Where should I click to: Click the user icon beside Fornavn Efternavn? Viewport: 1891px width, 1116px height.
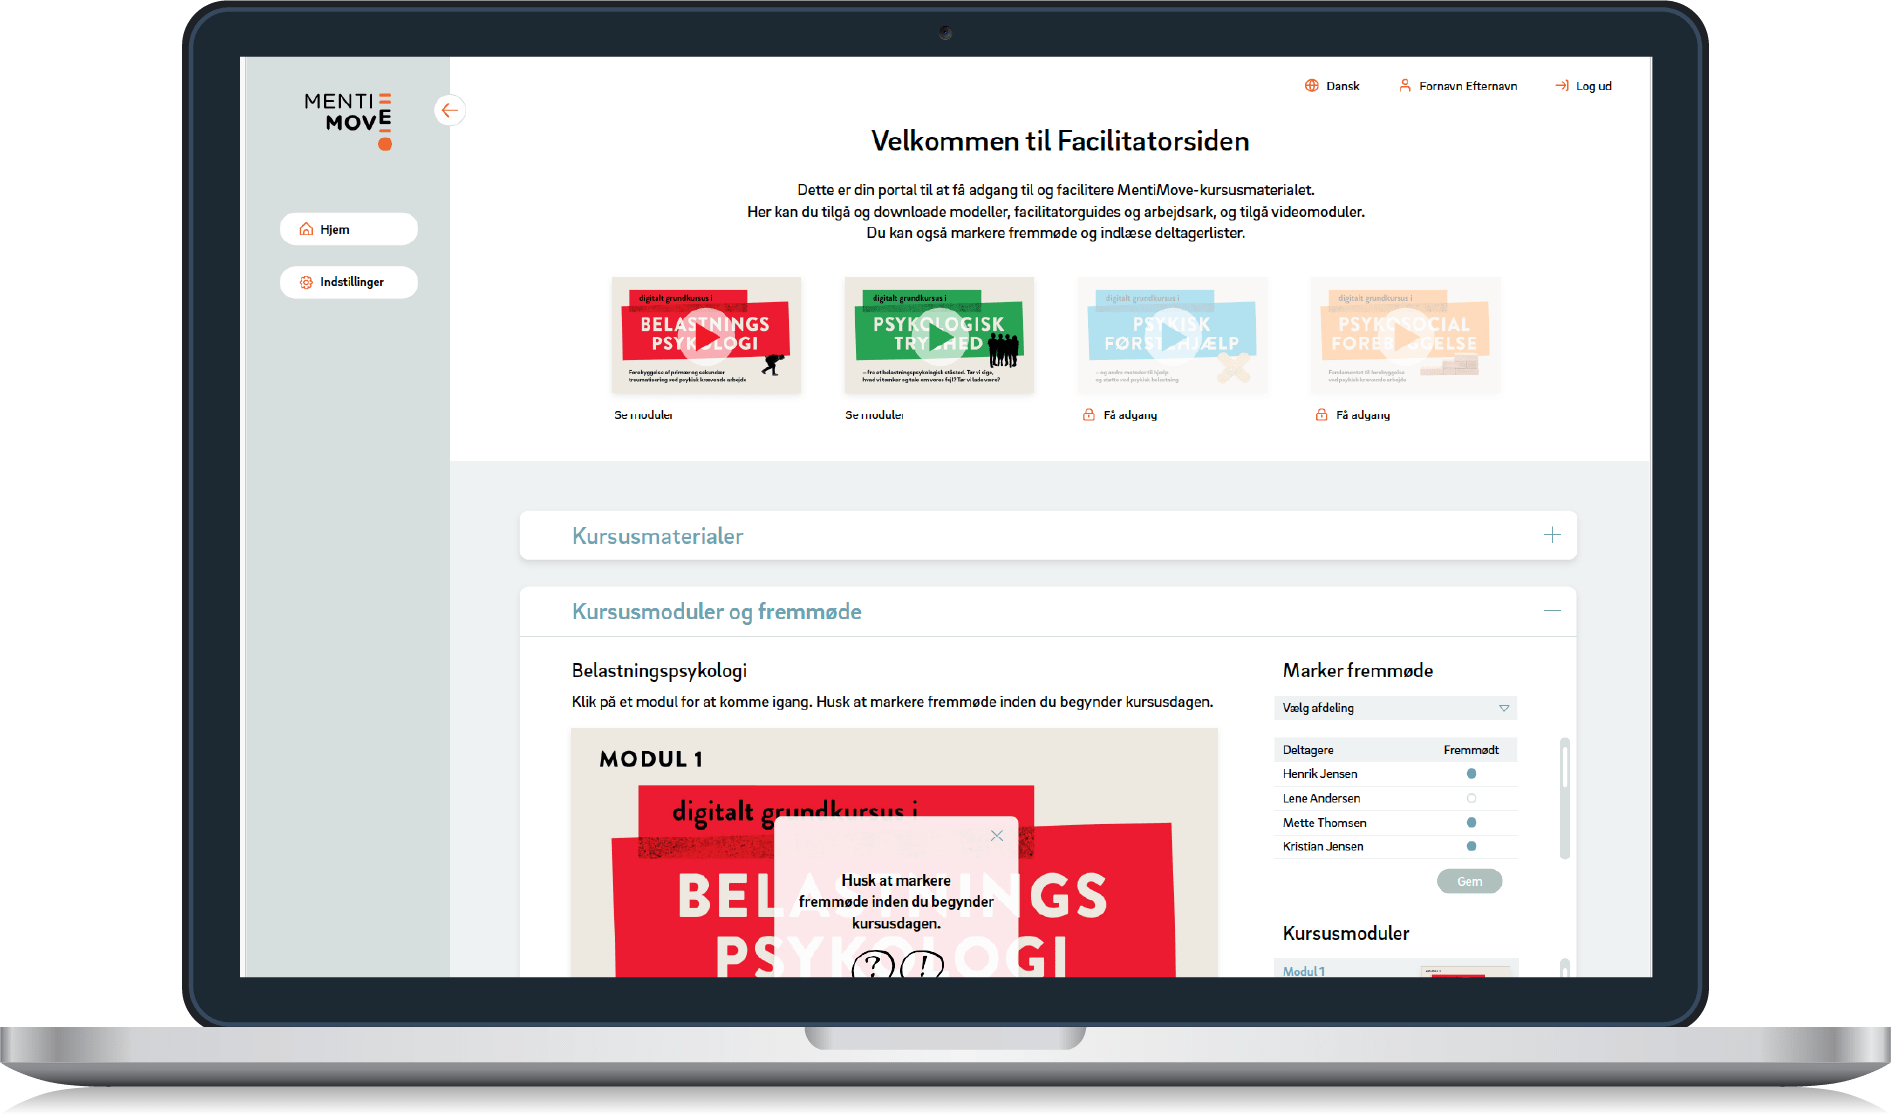coord(1405,86)
